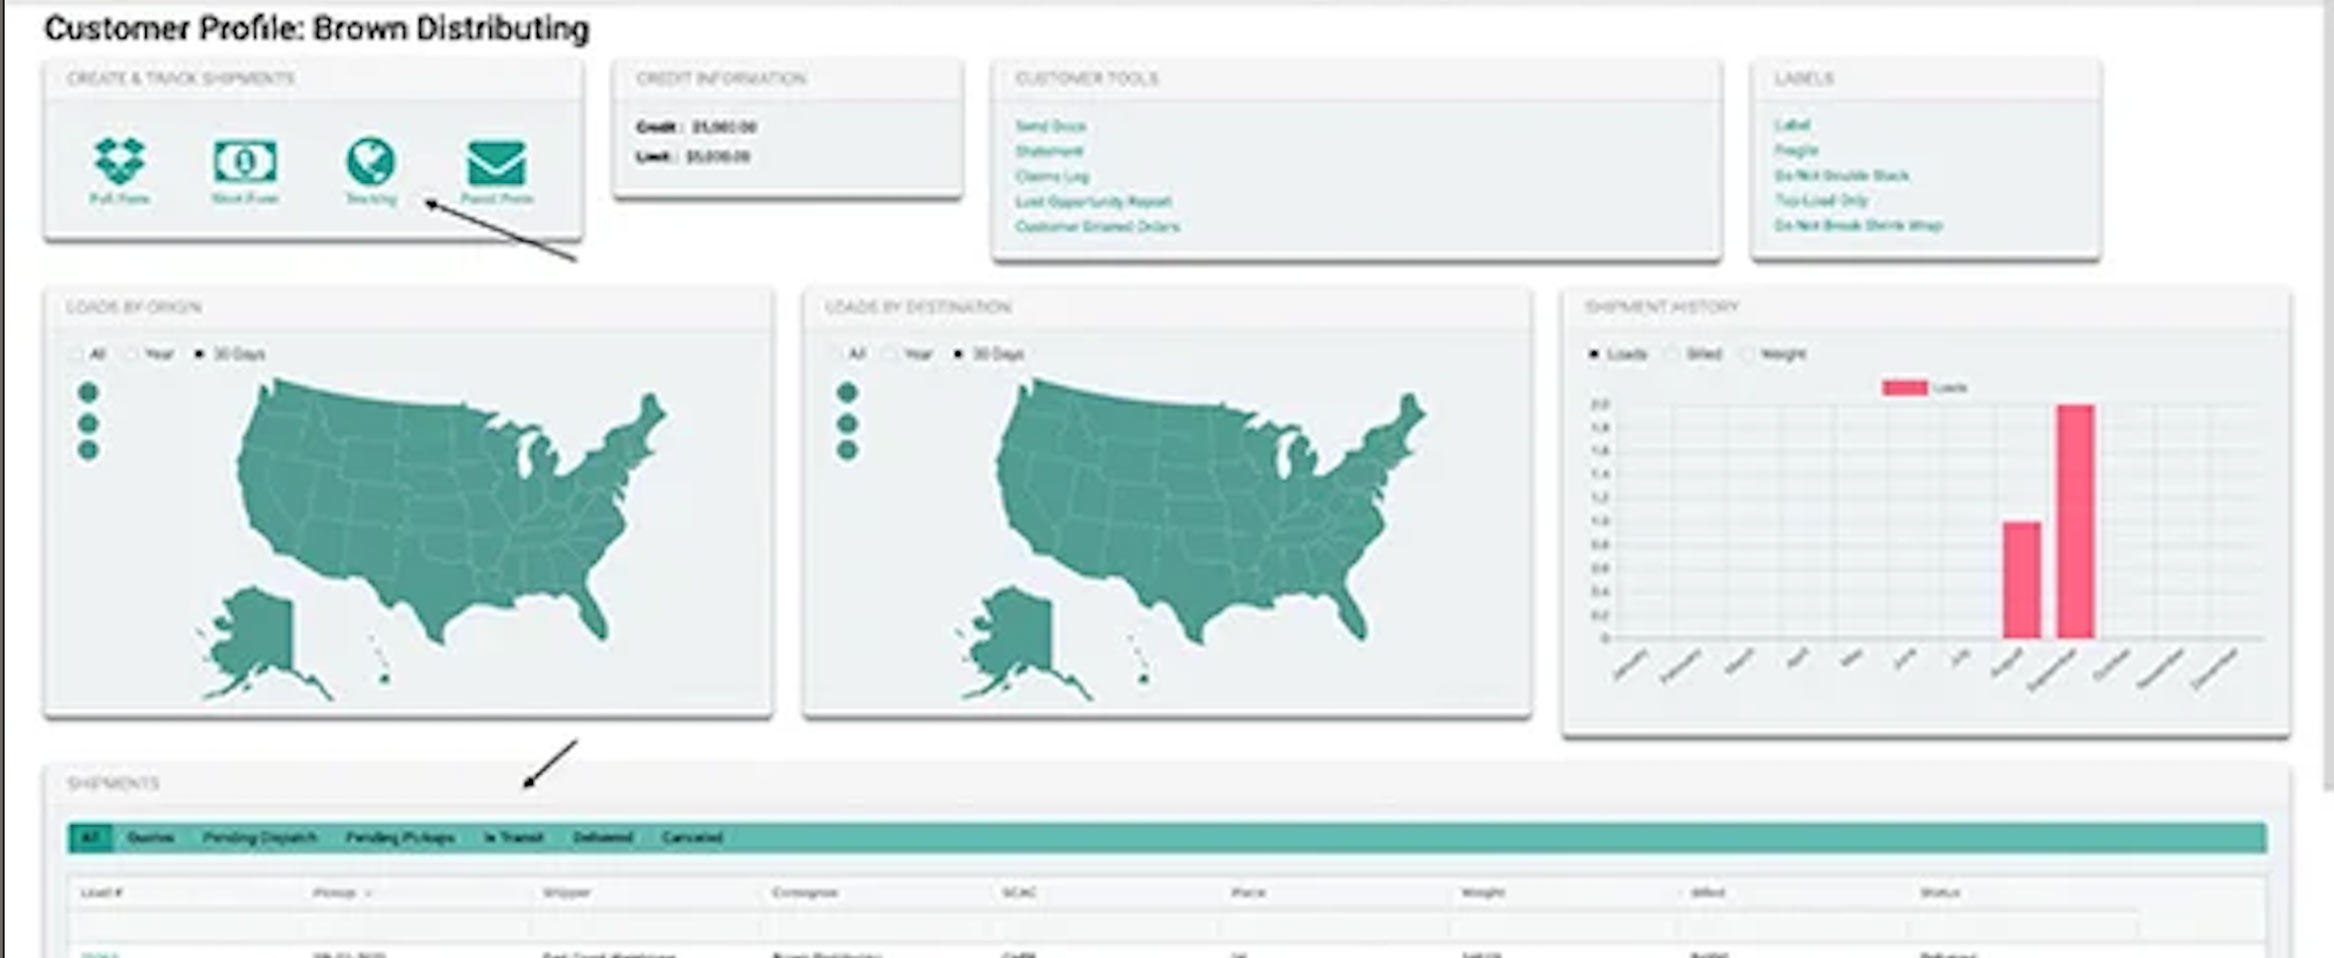
Task: Sort by the SCAC column header
Action: point(1019,892)
